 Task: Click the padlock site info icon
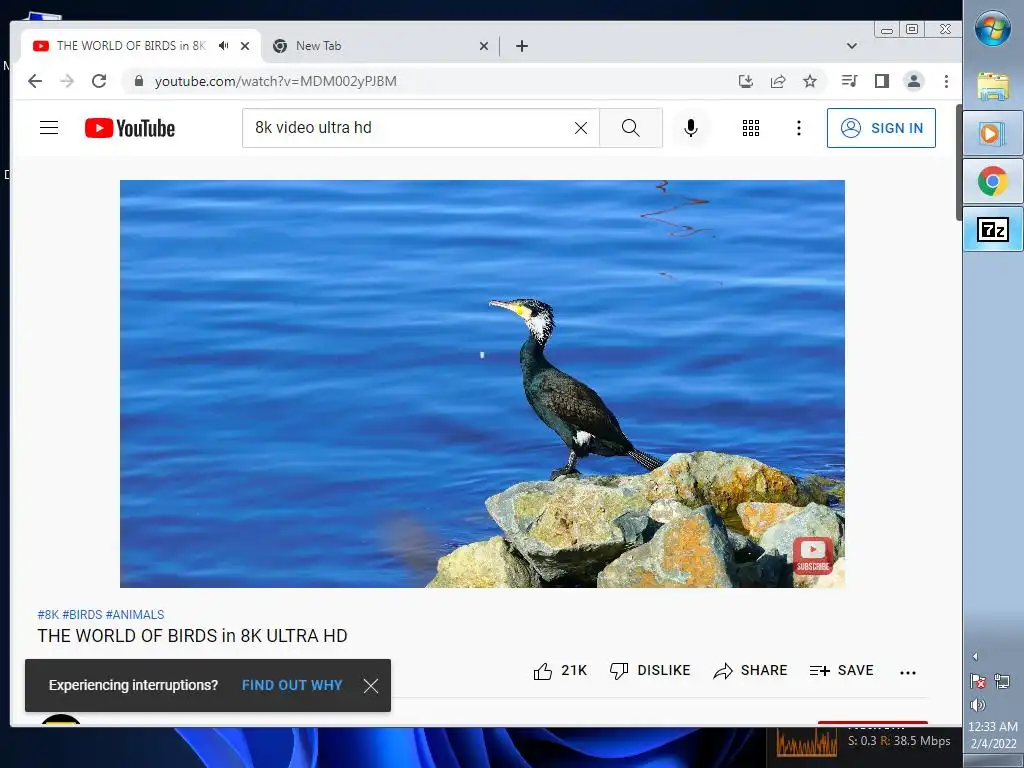tap(138, 81)
